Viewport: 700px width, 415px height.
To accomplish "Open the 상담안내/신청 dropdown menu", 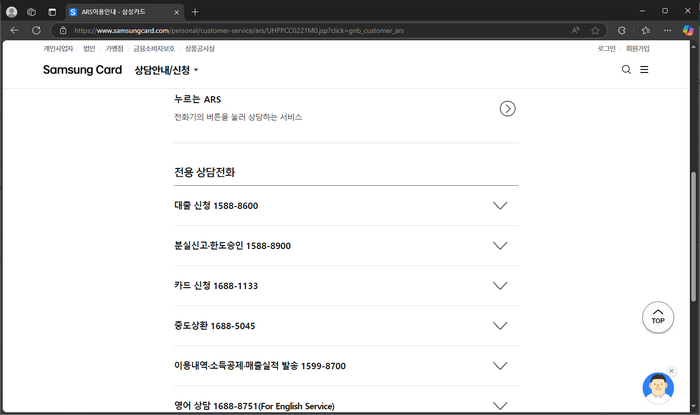I will click(166, 70).
